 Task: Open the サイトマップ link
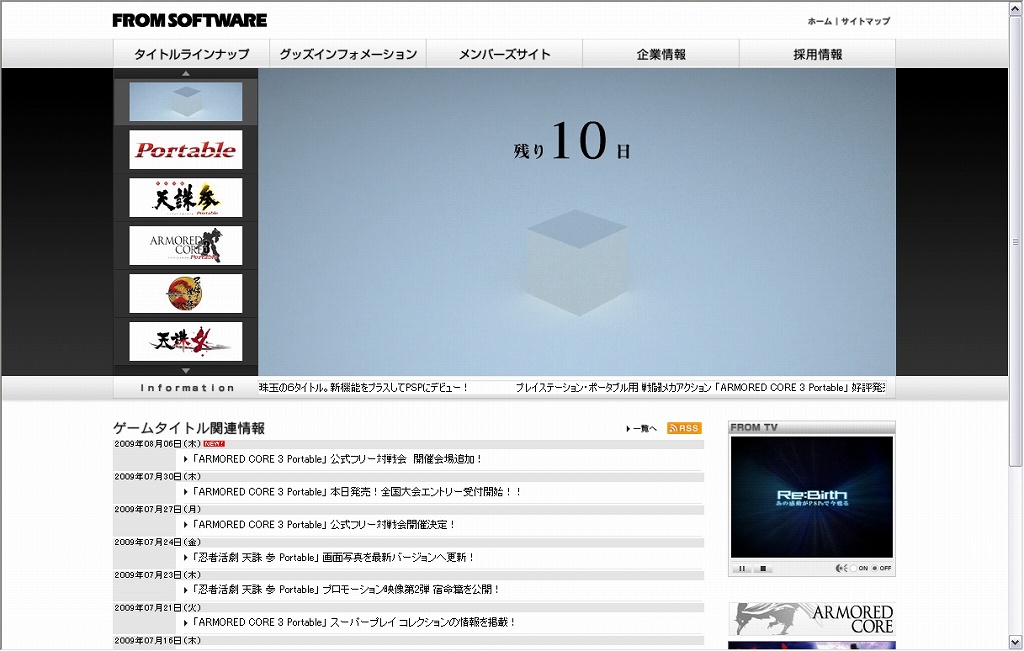[865, 21]
